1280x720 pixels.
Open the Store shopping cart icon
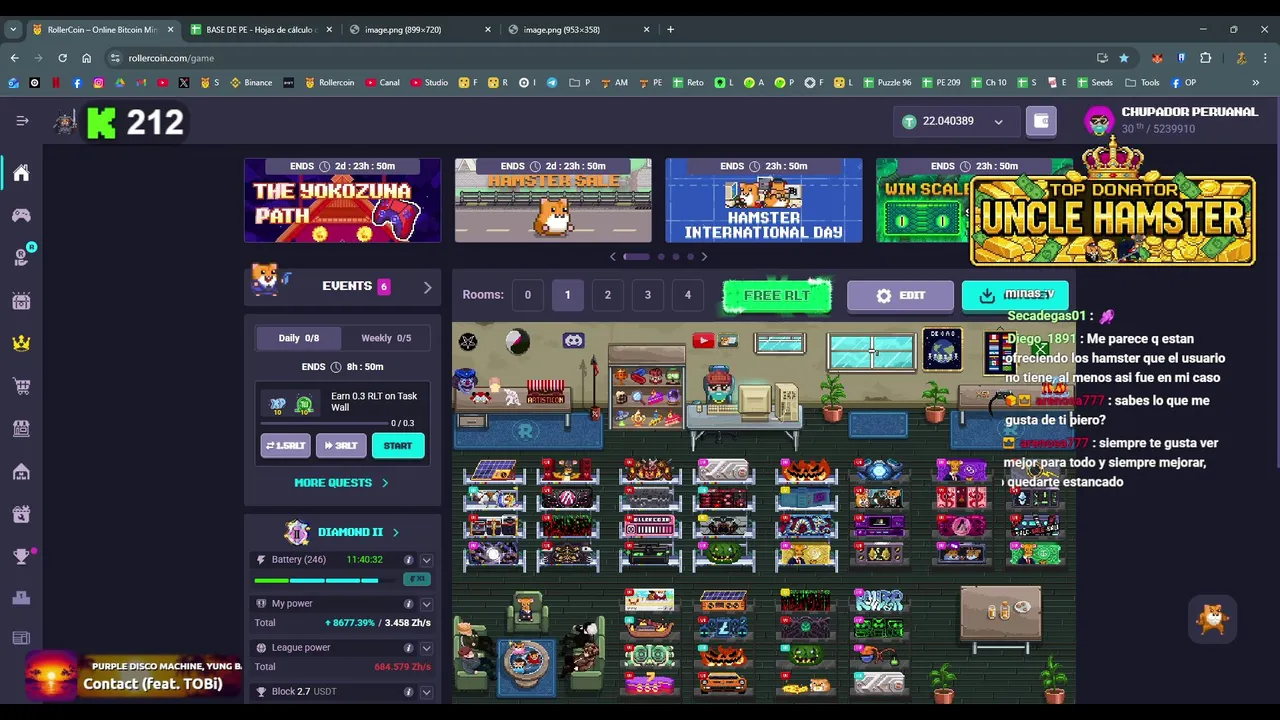pos(21,385)
